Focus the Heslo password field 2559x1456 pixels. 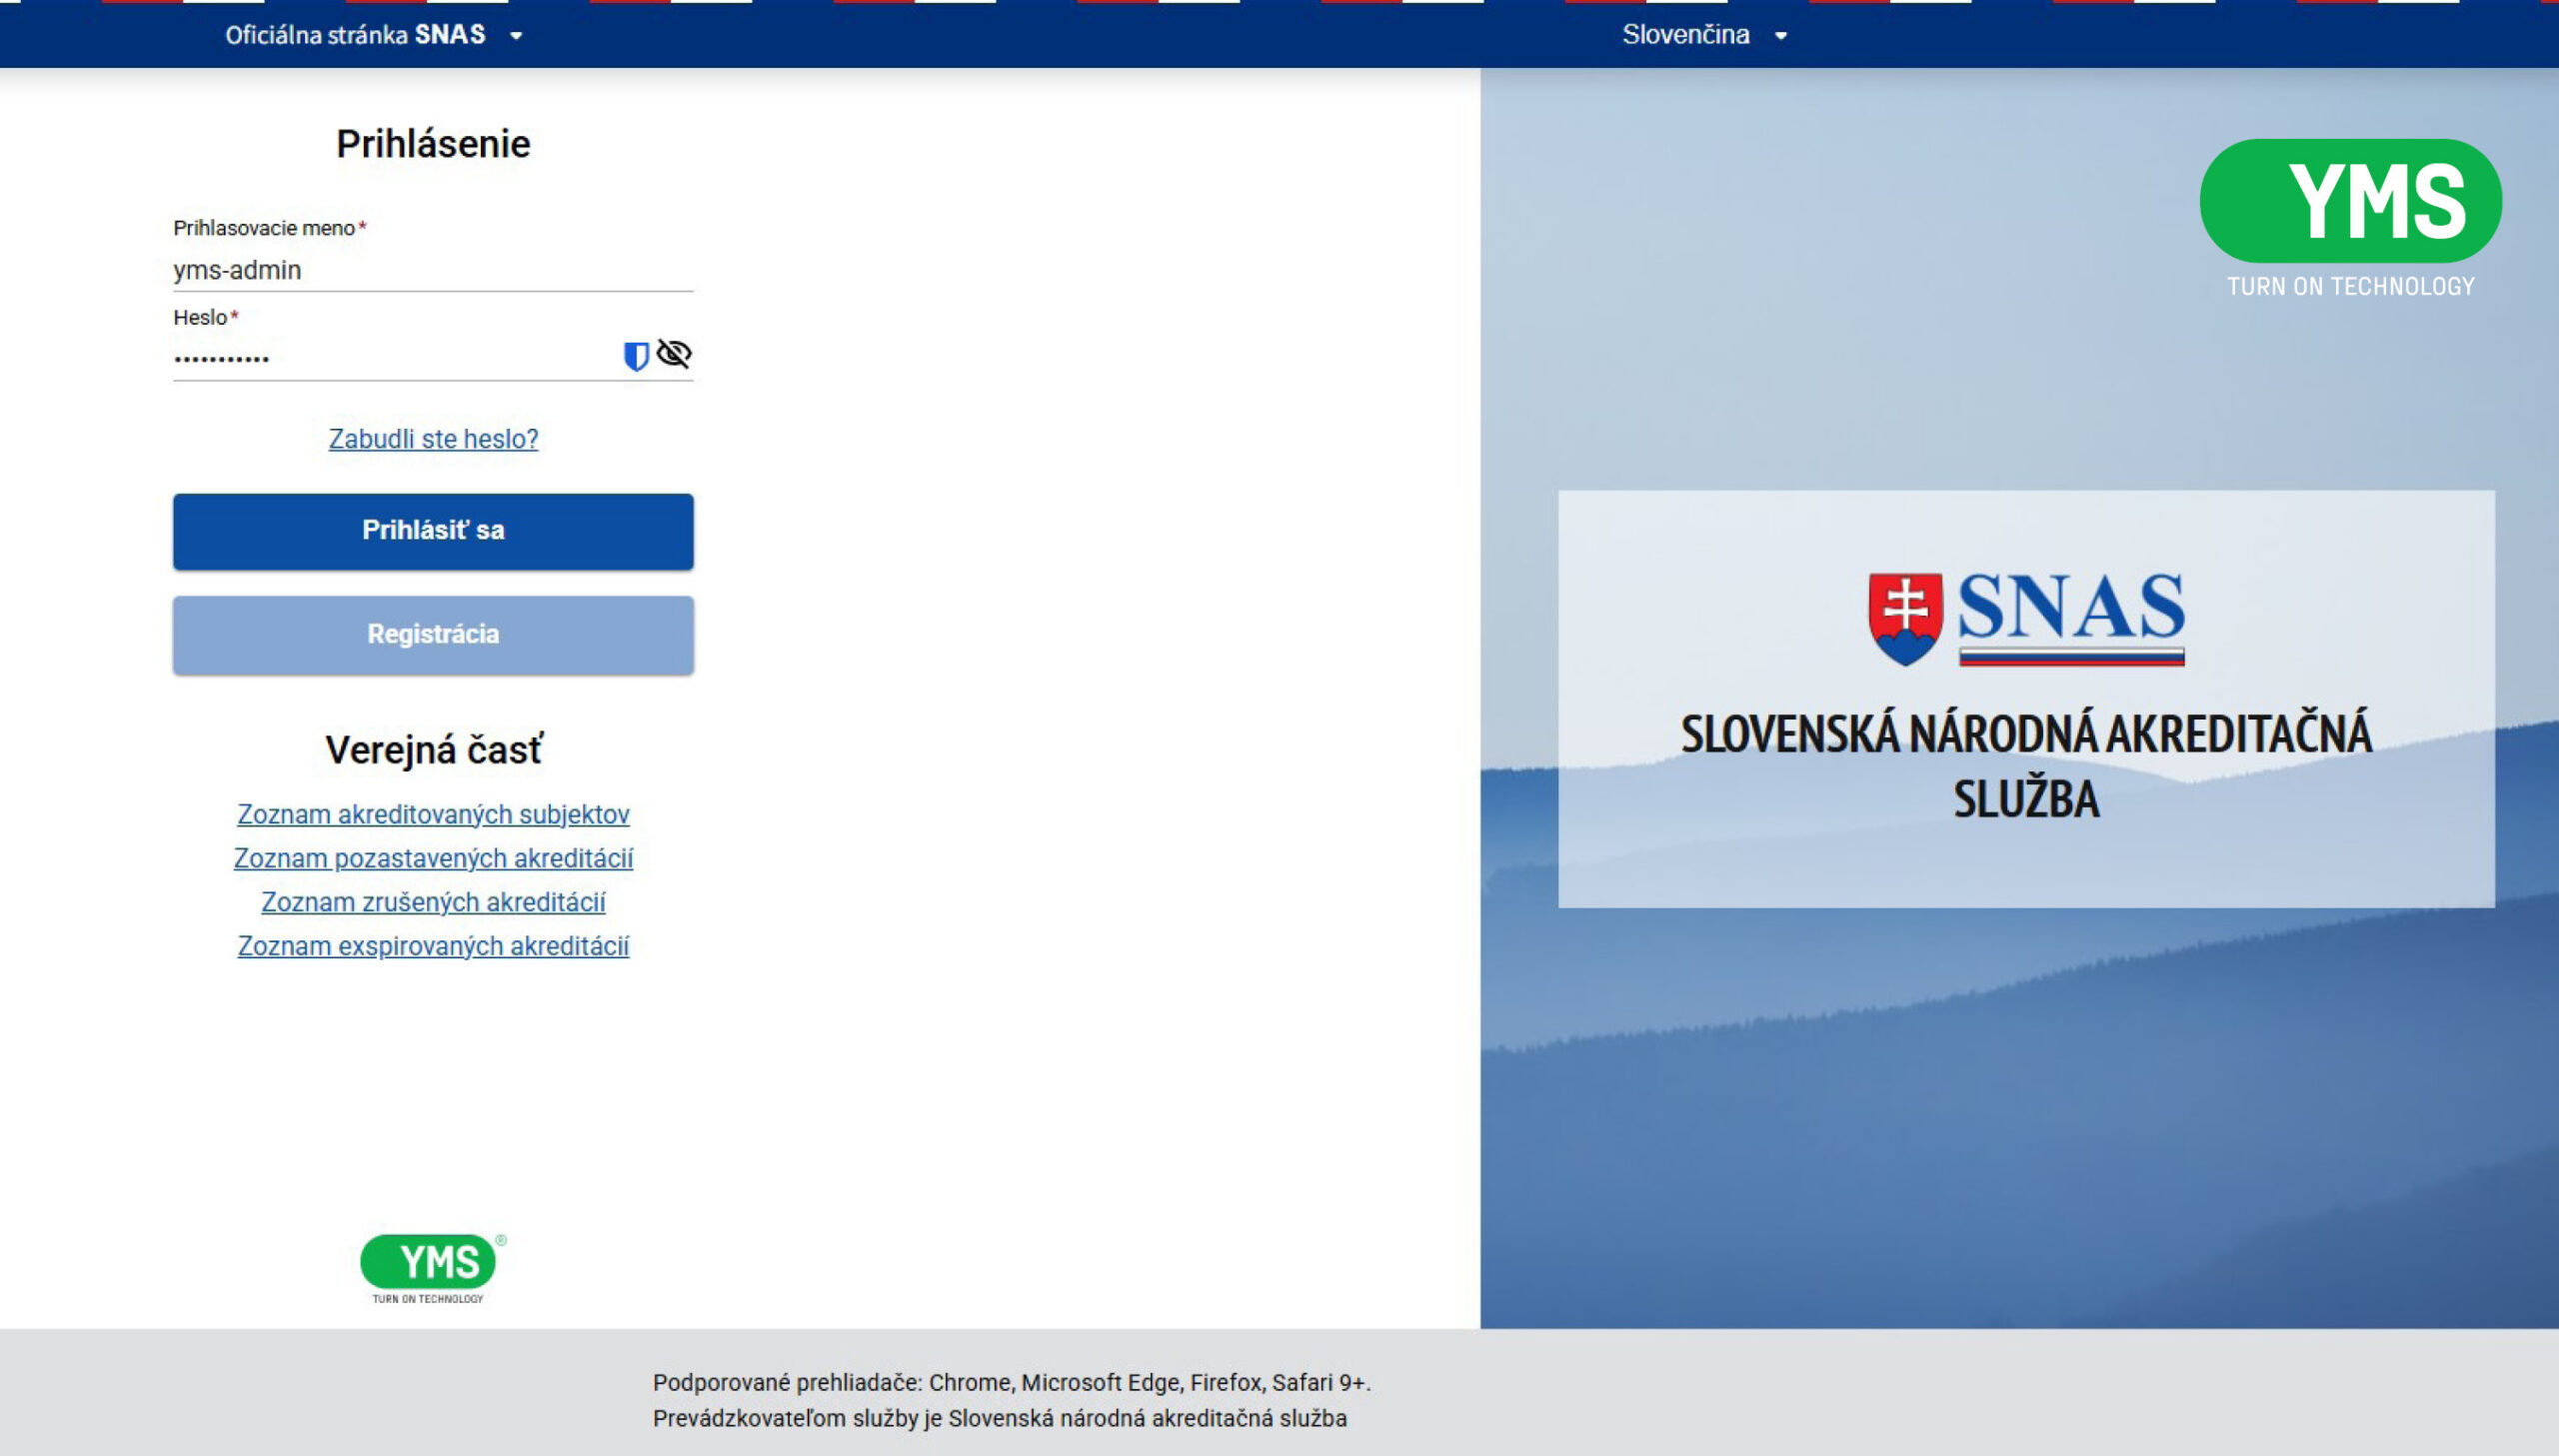click(x=390, y=357)
